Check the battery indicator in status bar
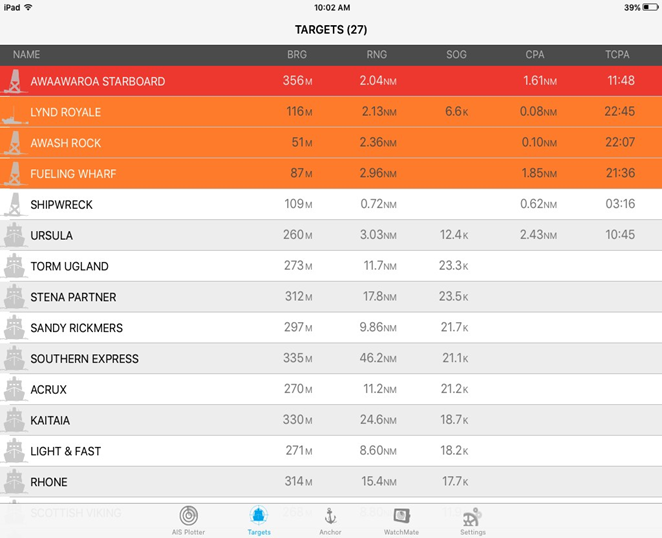The height and width of the screenshot is (538, 662). (650, 7)
